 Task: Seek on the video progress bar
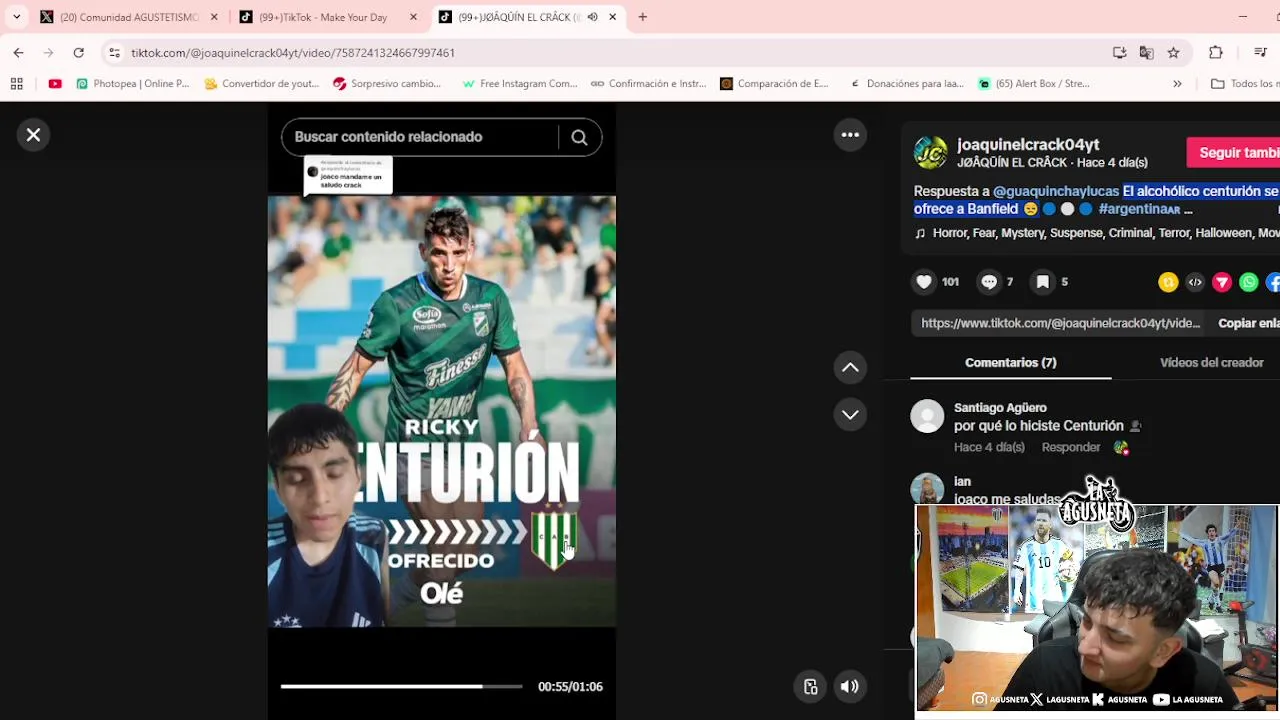click(x=401, y=686)
